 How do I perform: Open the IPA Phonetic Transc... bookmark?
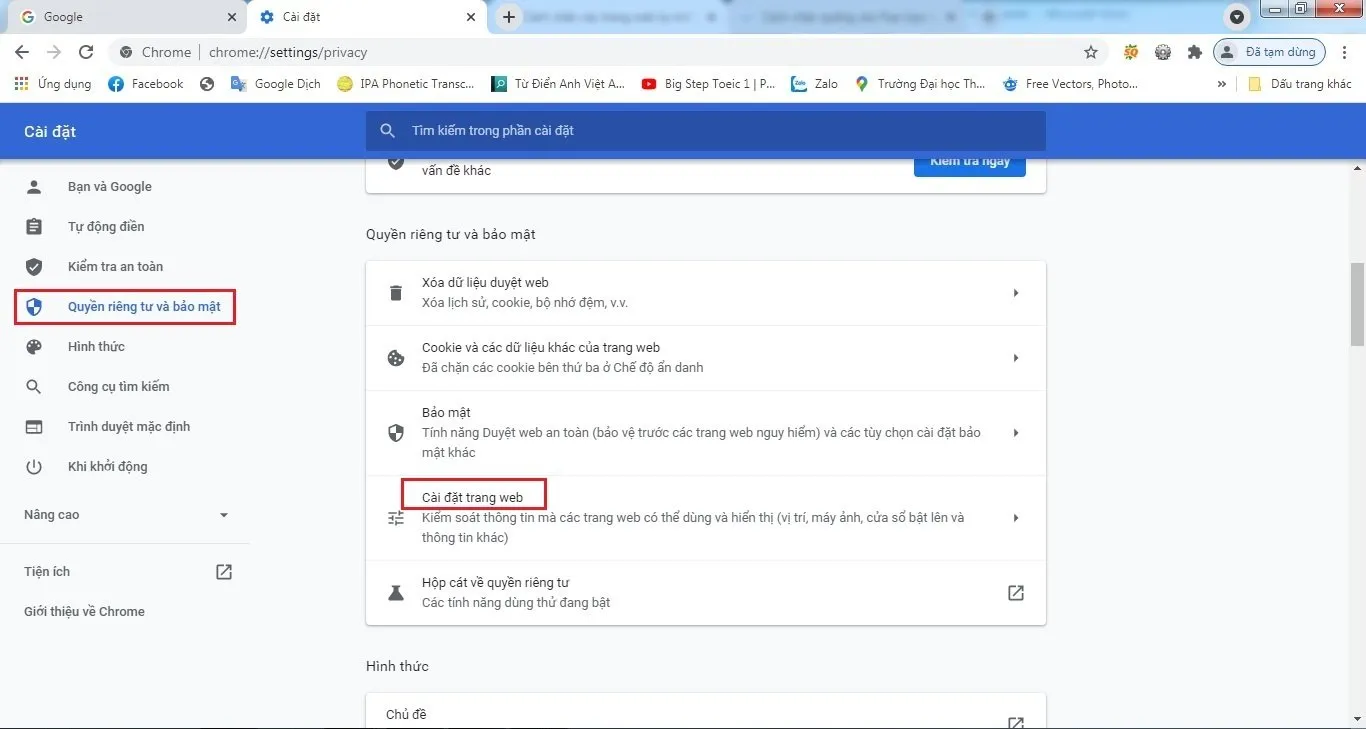tap(406, 84)
